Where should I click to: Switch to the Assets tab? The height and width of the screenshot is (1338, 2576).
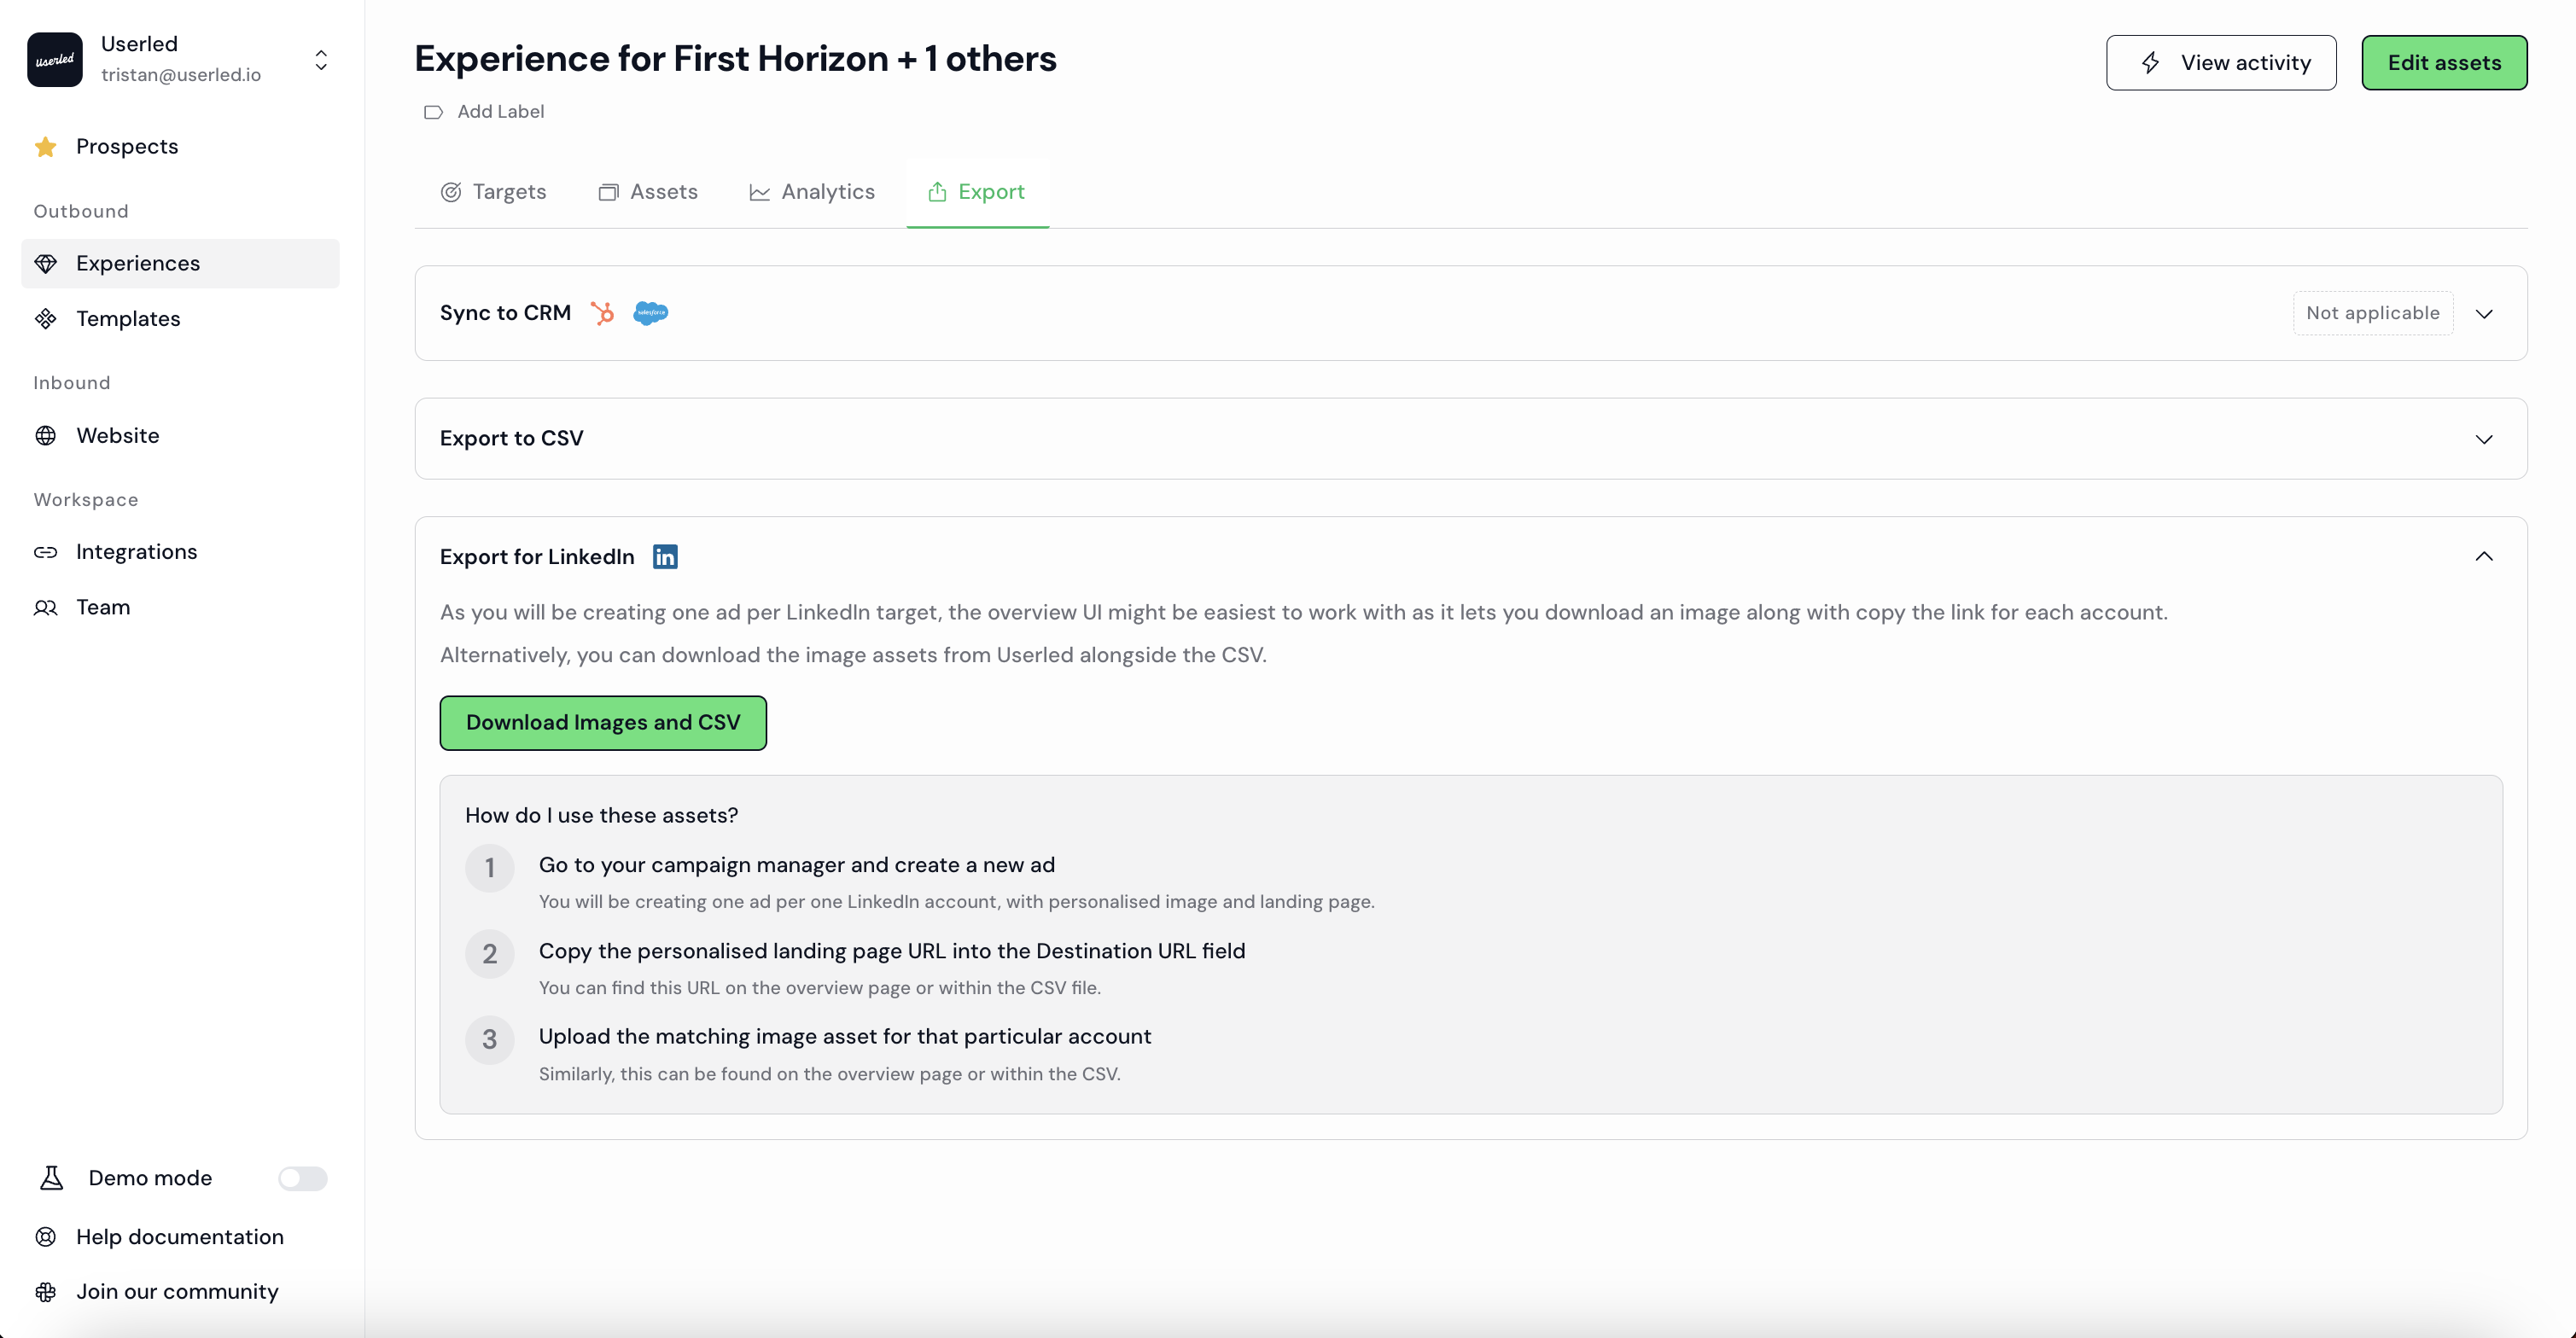(648, 192)
